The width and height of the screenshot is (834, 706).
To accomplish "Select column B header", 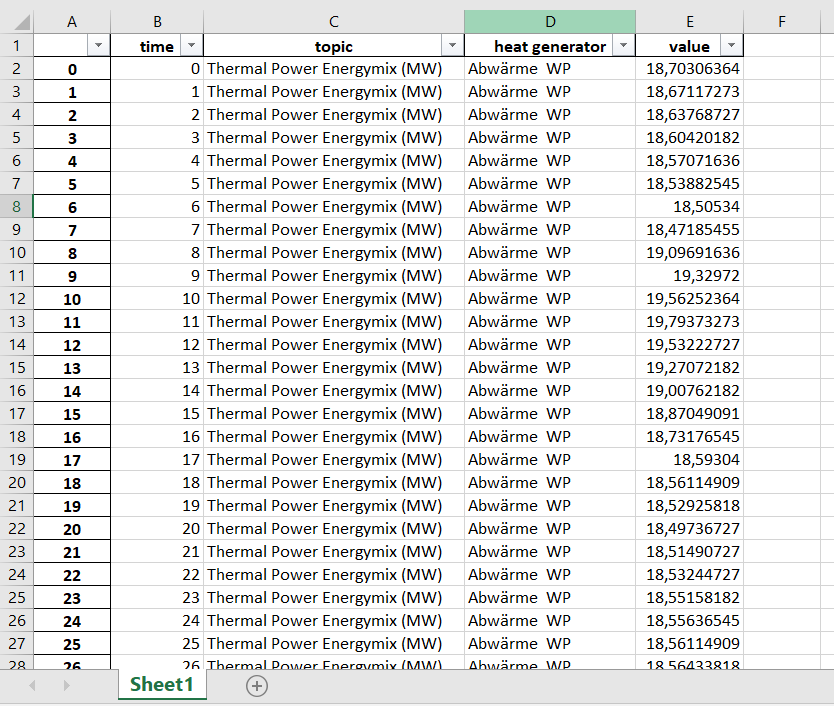I will 157,22.
